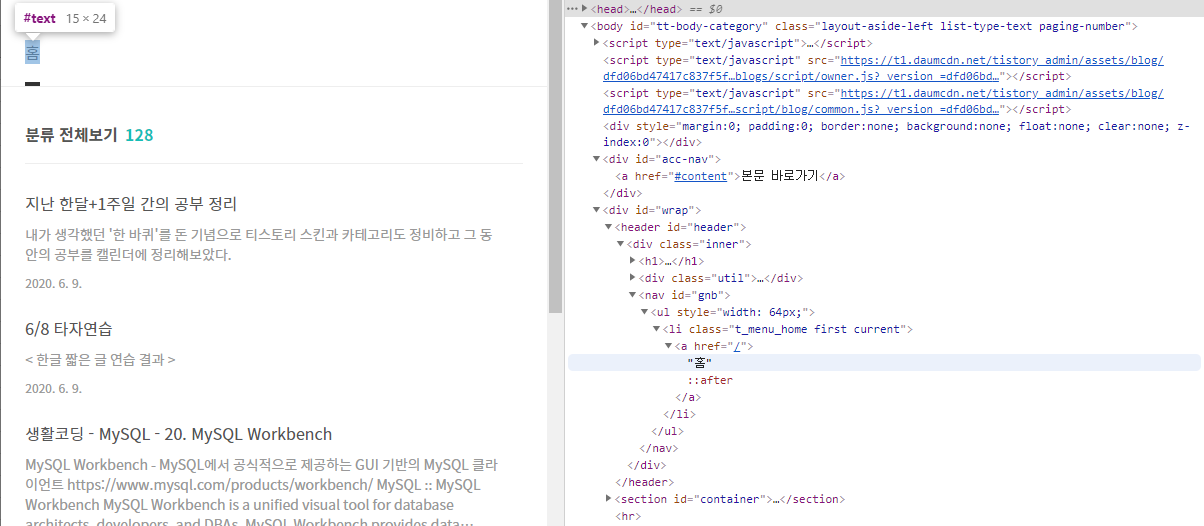The height and width of the screenshot is (526, 1204).
Task: Open the owner.js script source link
Action: (x=883, y=68)
